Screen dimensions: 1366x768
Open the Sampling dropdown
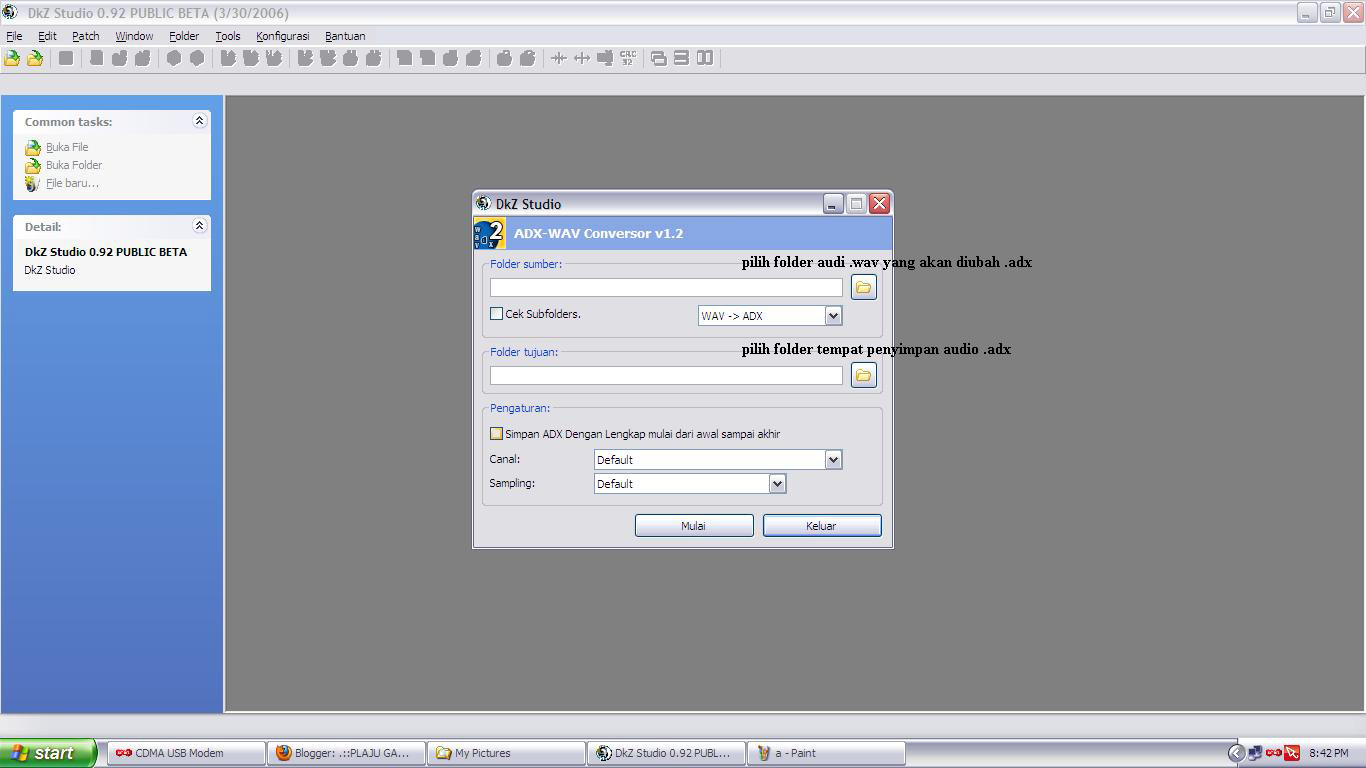point(777,484)
